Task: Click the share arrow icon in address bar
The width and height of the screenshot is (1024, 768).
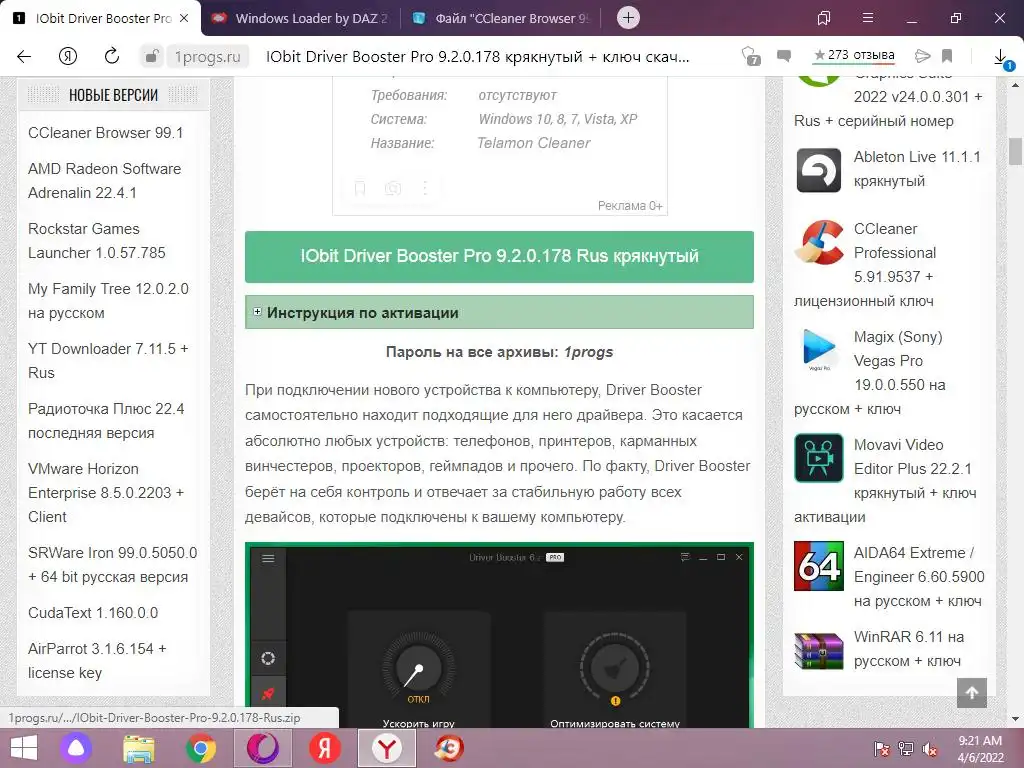Action: [922, 56]
